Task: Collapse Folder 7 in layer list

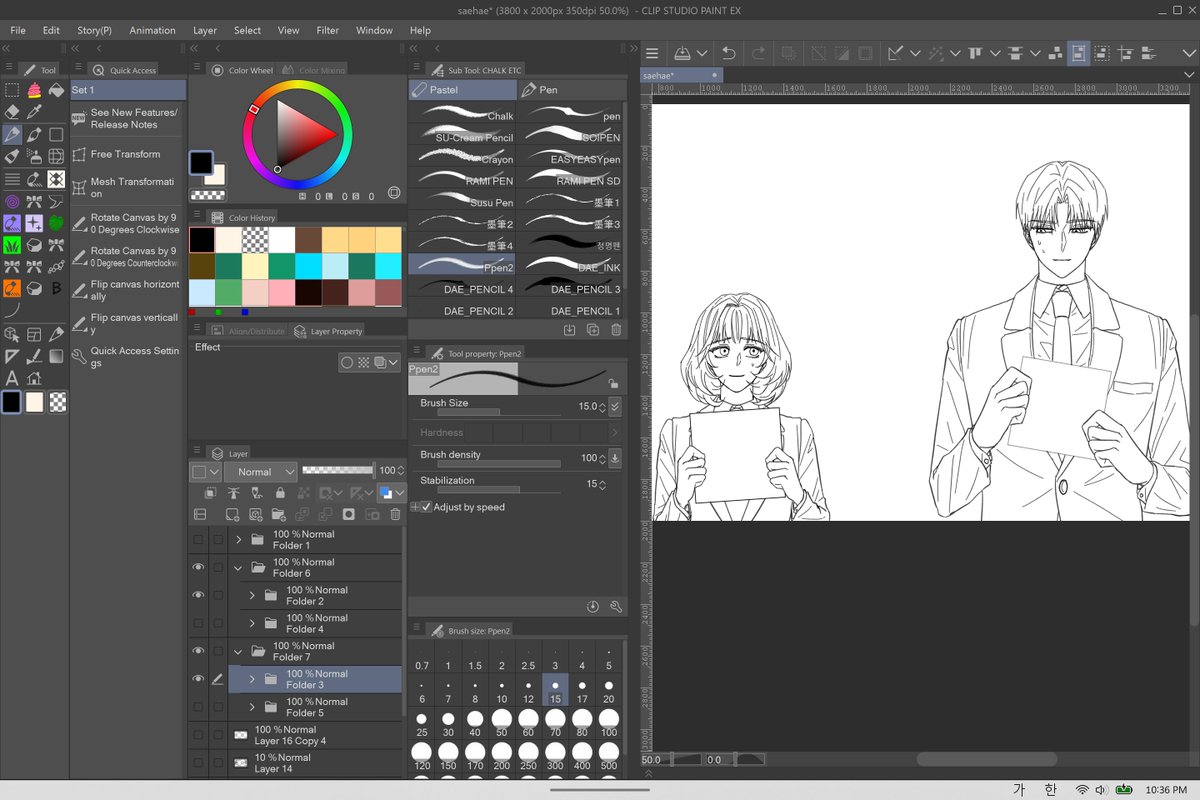Action: coord(238,651)
